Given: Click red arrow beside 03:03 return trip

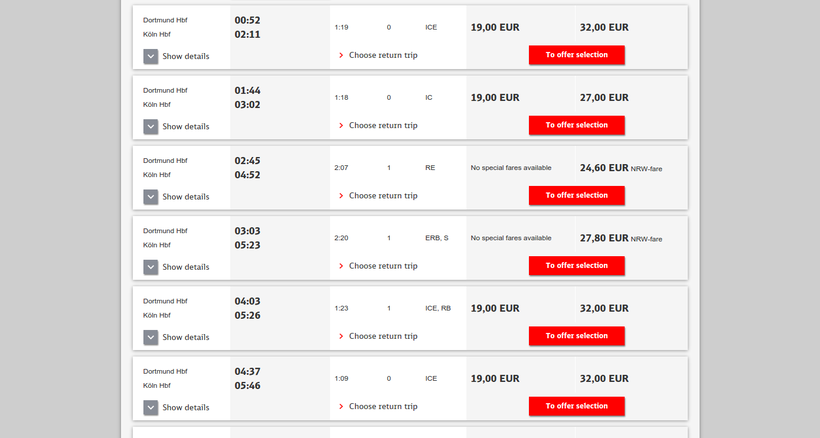Looking at the screenshot, I should pyautogui.click(x=341, y=266).
